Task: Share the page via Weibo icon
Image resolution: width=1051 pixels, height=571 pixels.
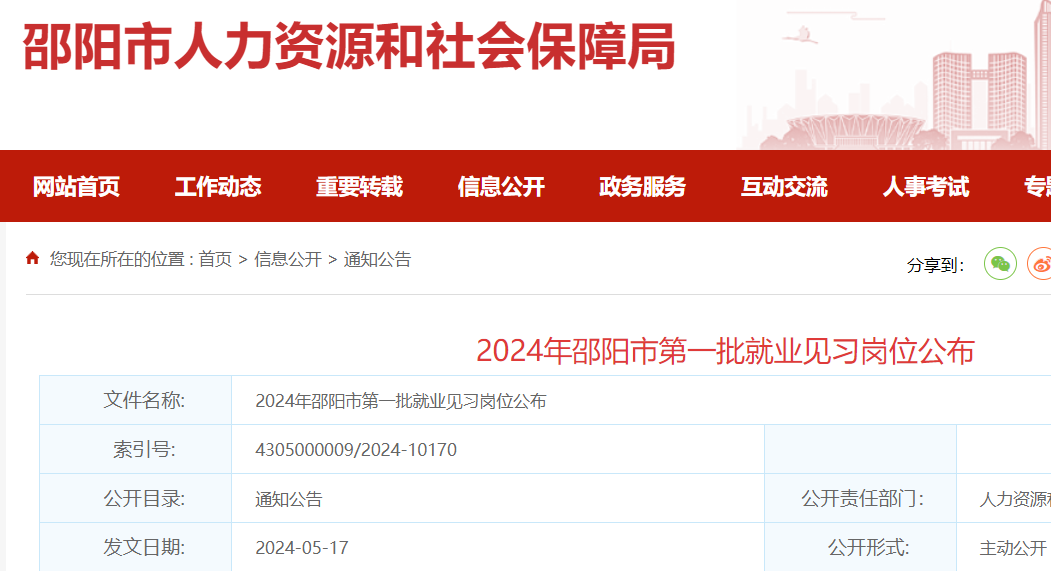Action: 1040,263
